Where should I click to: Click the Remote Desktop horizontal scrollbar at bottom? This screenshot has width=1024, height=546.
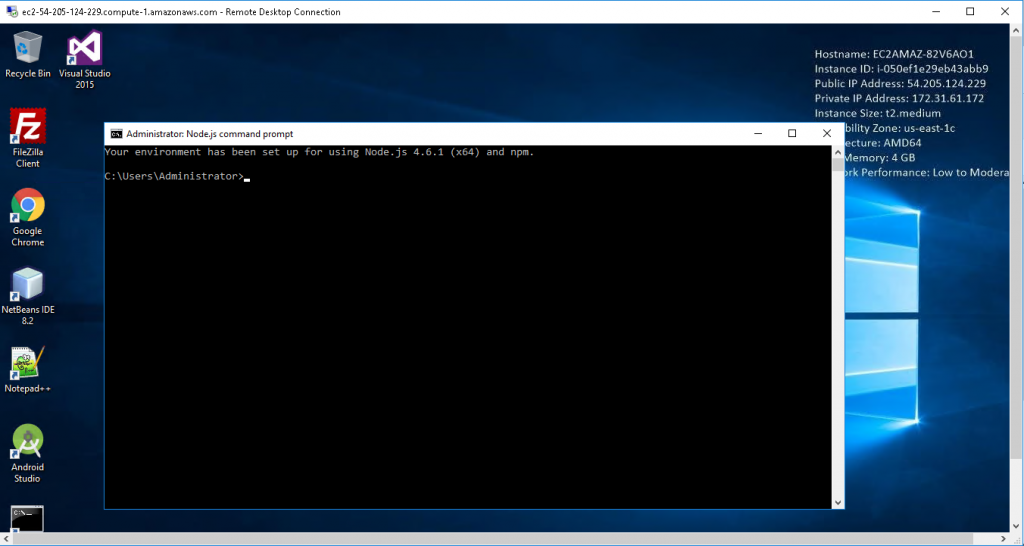[x=500, y=538]
